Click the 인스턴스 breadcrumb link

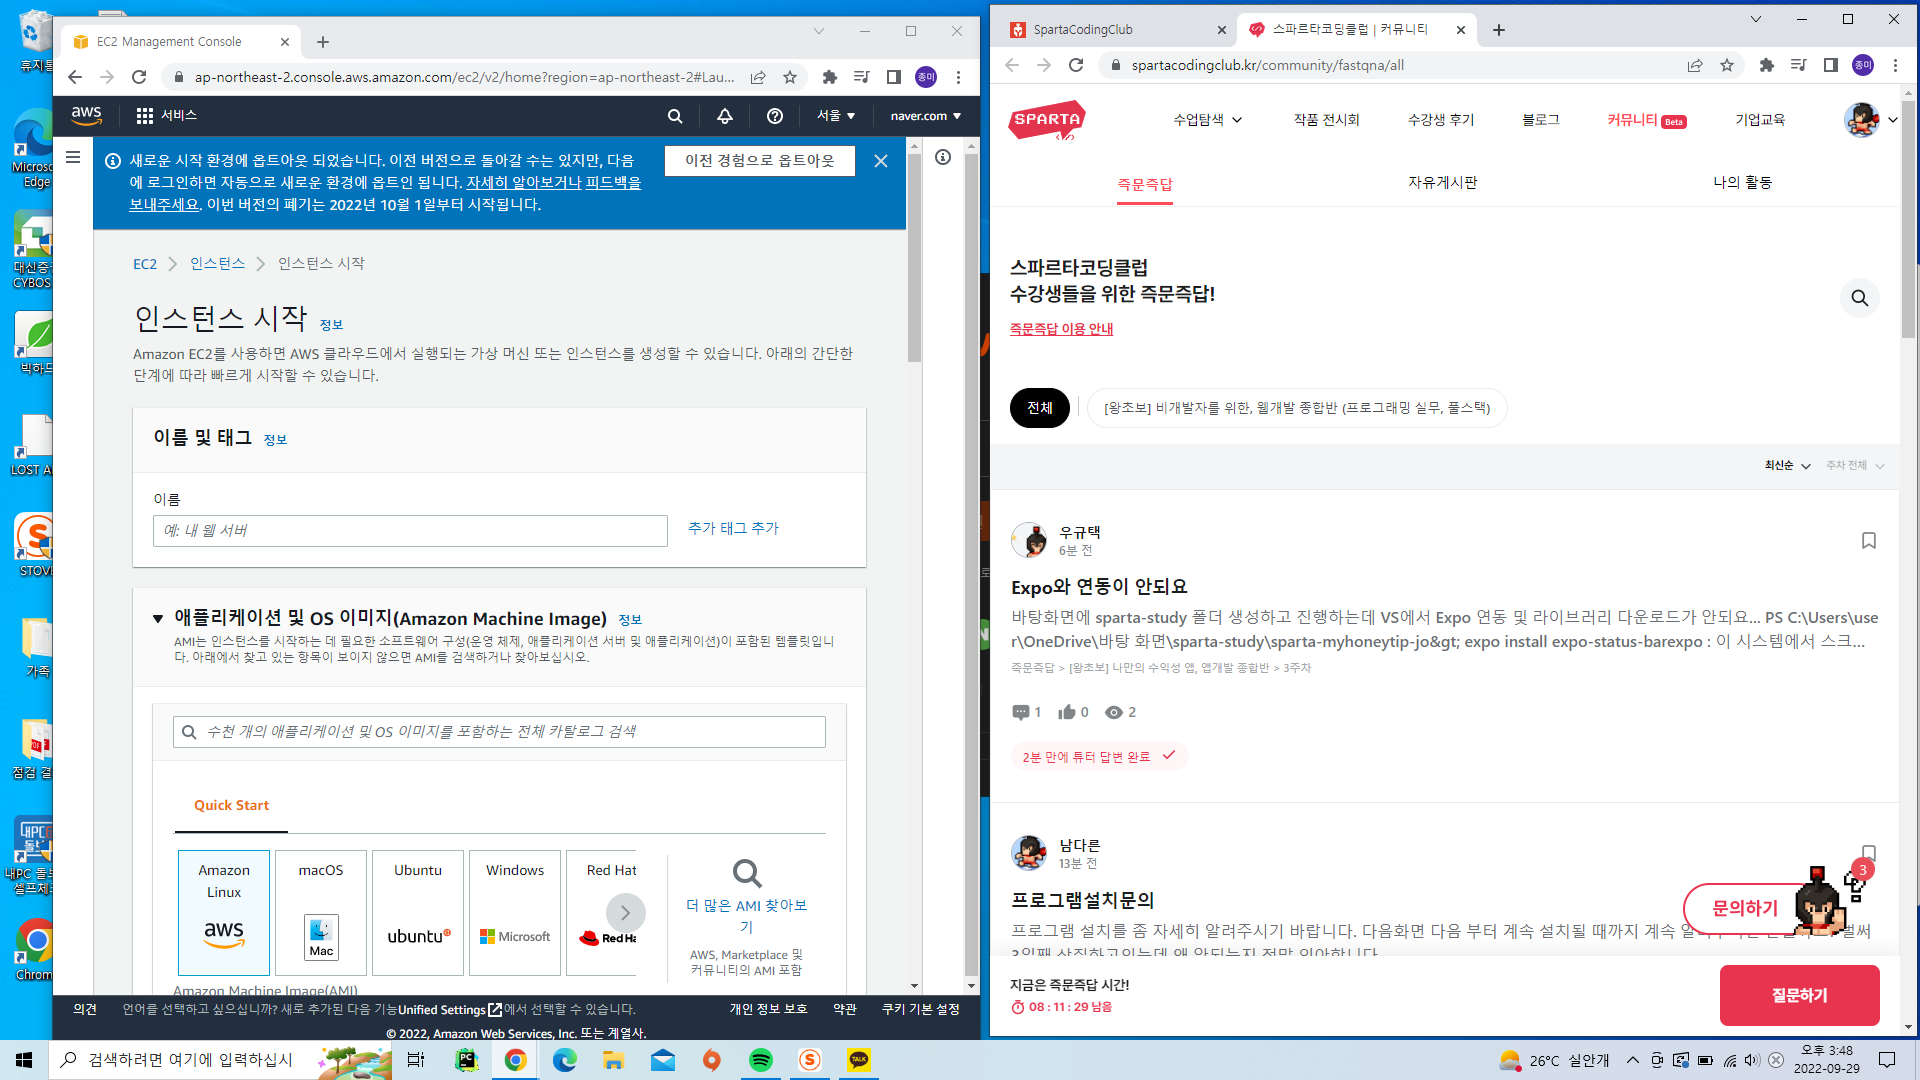pos(217,264)
